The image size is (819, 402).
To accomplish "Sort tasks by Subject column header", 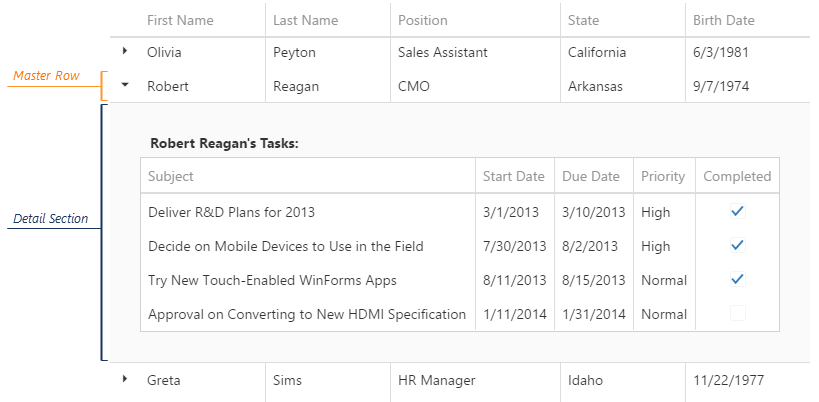I will click(x=171, y=176).
